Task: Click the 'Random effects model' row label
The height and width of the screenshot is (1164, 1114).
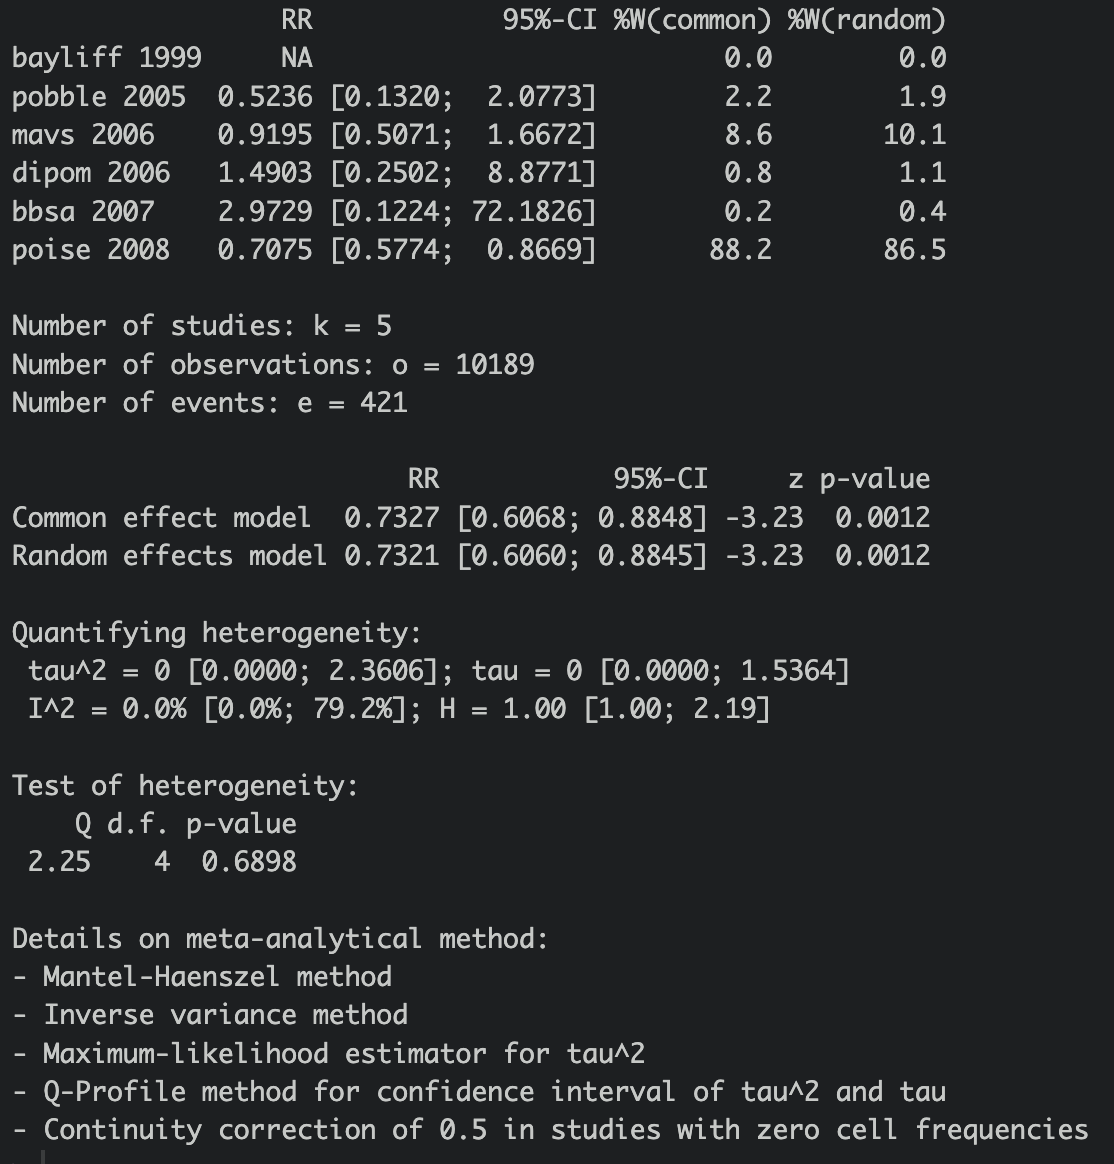Action: tap(170, 555)
